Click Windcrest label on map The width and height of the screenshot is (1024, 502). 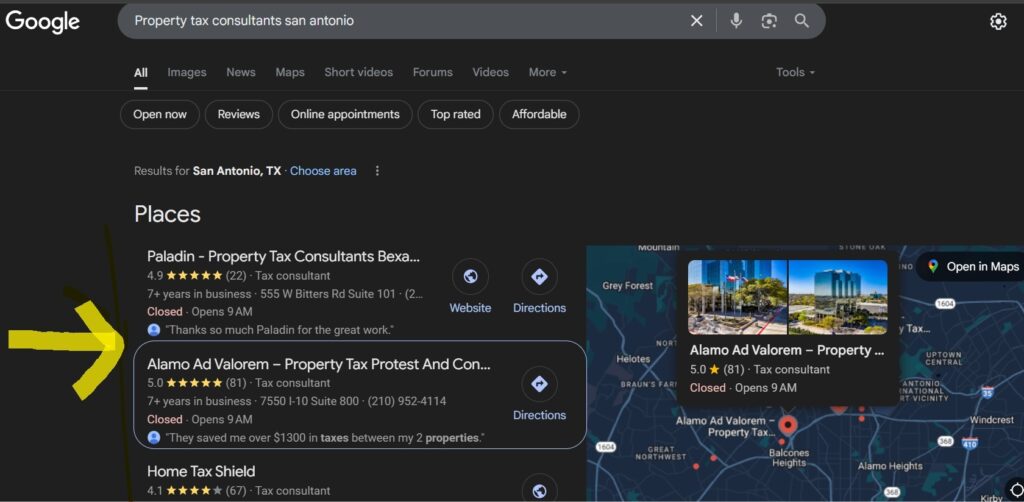[x=992, y=420]
